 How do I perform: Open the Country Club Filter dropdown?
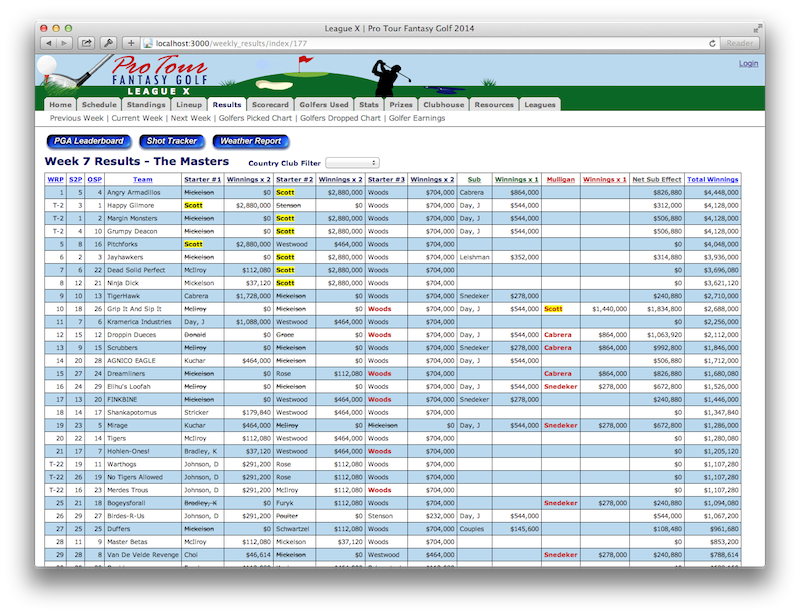tap(352, 162)
